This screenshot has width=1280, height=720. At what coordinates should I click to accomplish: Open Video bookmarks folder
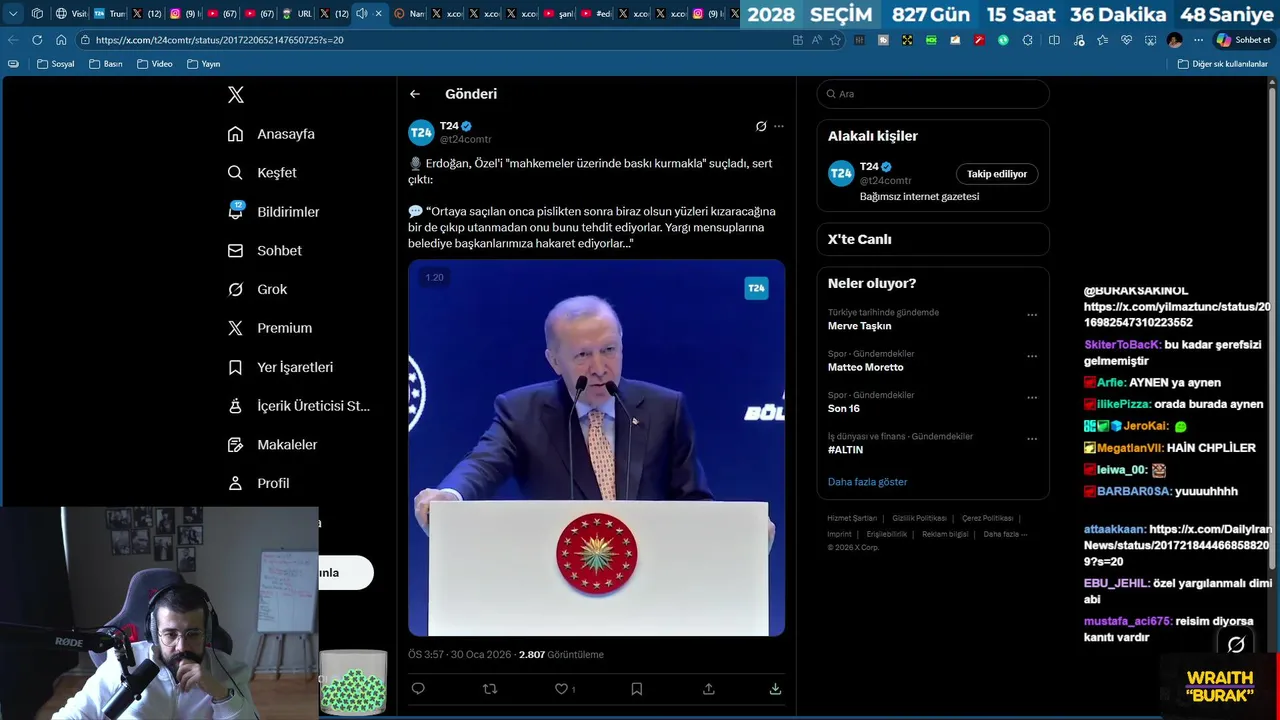pos(154,64)
